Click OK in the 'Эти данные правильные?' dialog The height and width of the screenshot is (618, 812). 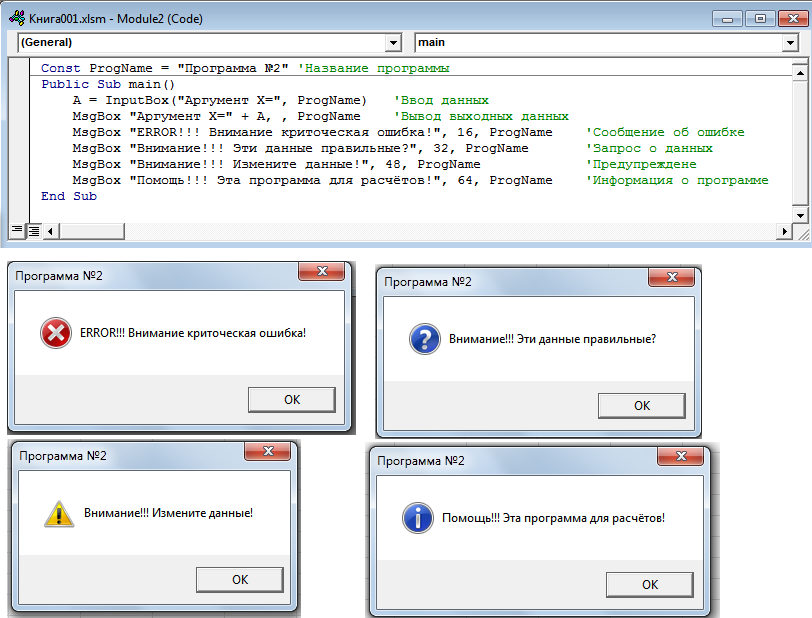pyautogui.click(x=642, y=406)
